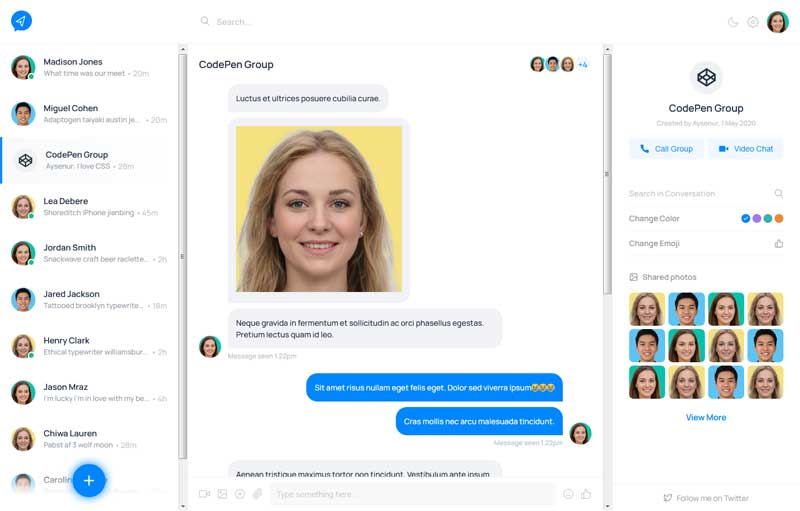Click the search magnifier icon in top bar
Screen dimensions: 800x511
205,21
